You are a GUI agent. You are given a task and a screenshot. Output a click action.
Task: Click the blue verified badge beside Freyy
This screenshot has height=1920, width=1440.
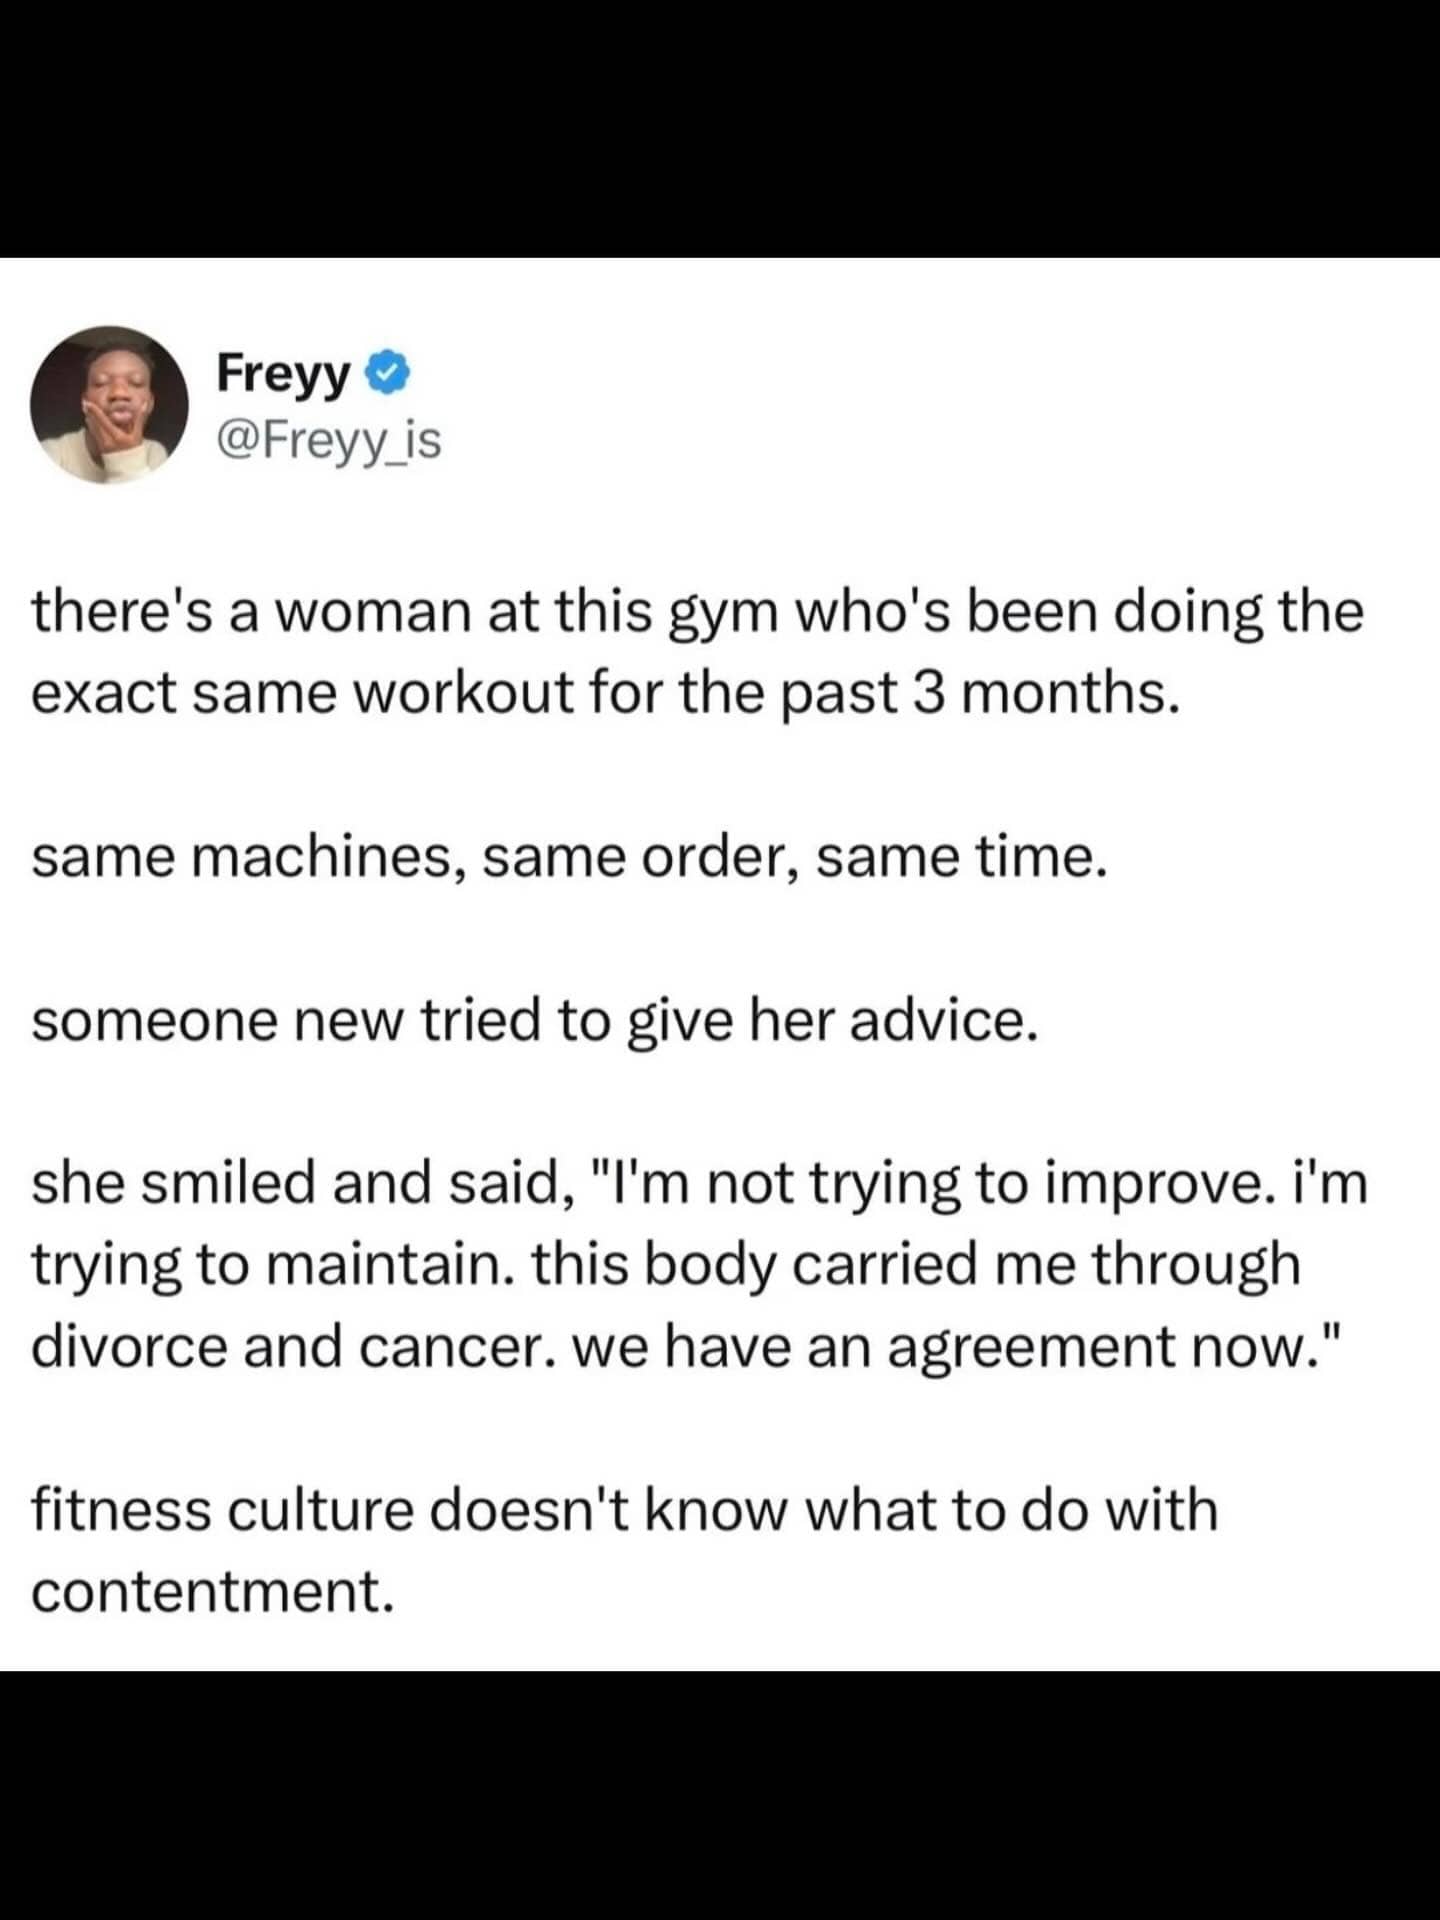click(389, 374)
